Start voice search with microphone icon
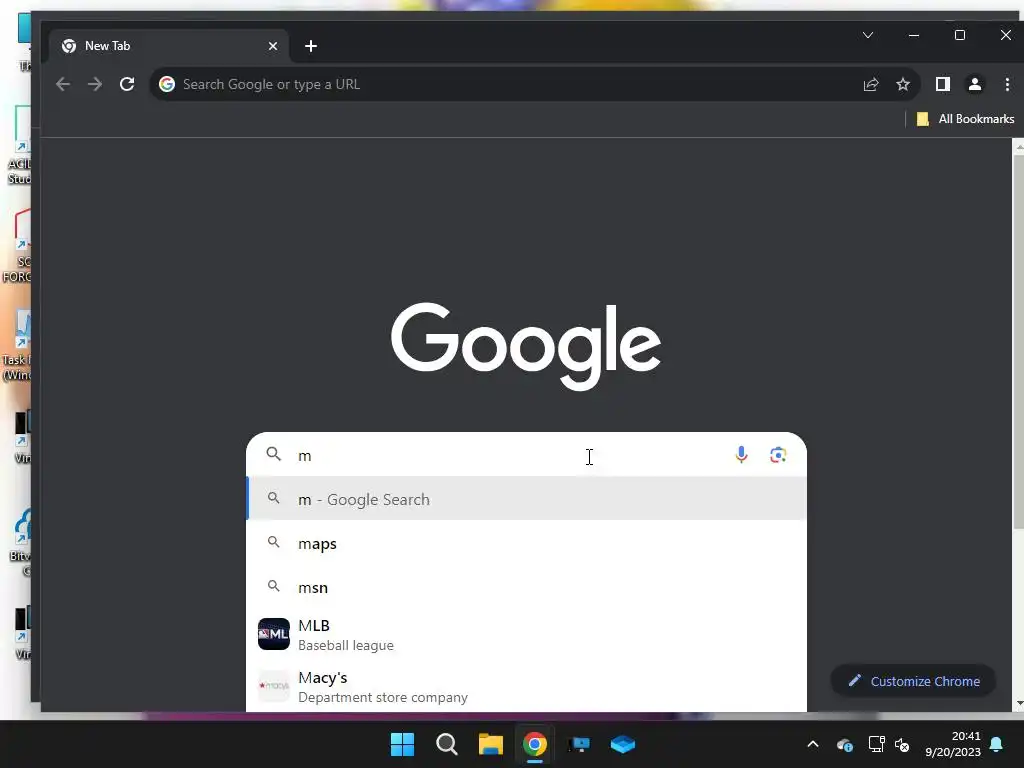 pos(741,455)
